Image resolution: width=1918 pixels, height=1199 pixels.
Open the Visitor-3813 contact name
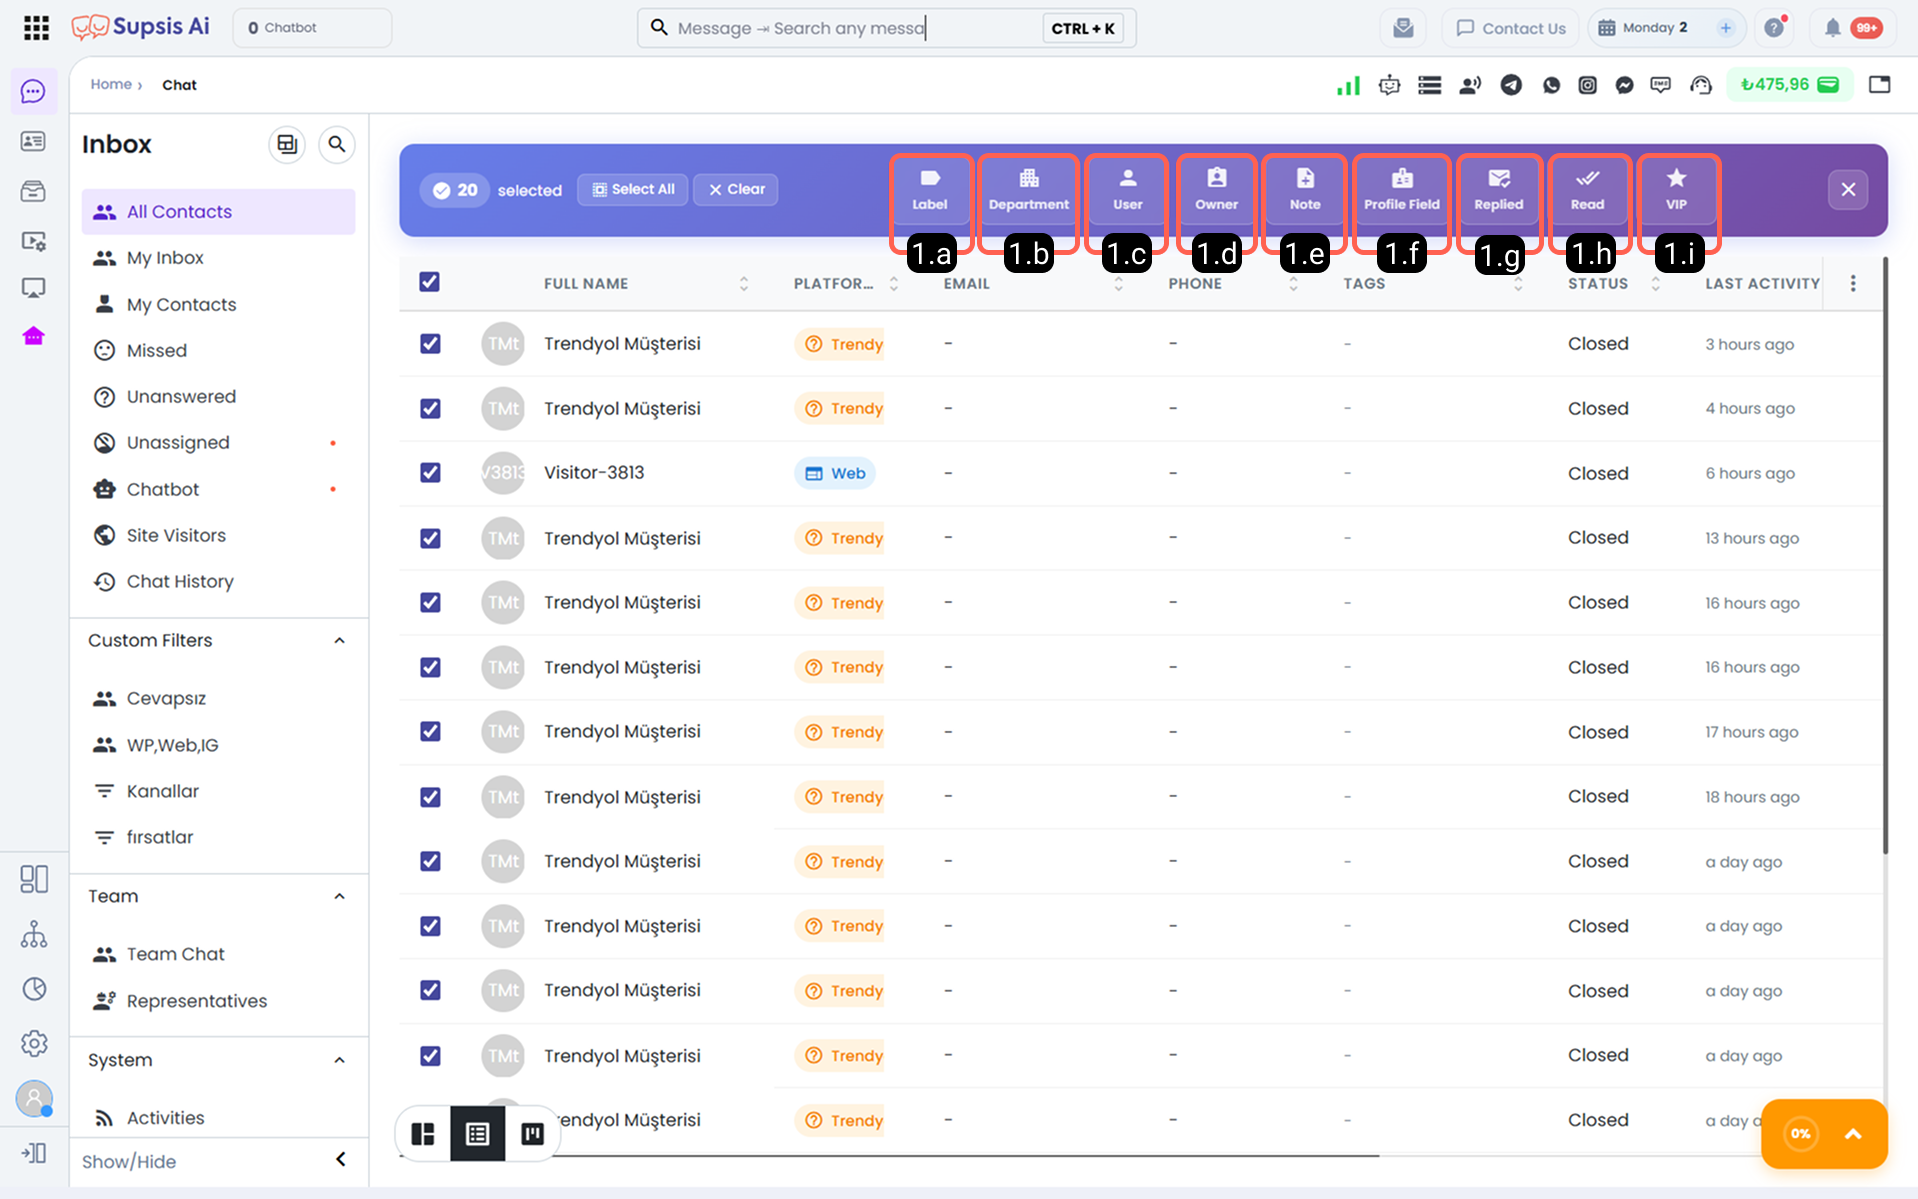click(x=594, y=473)
